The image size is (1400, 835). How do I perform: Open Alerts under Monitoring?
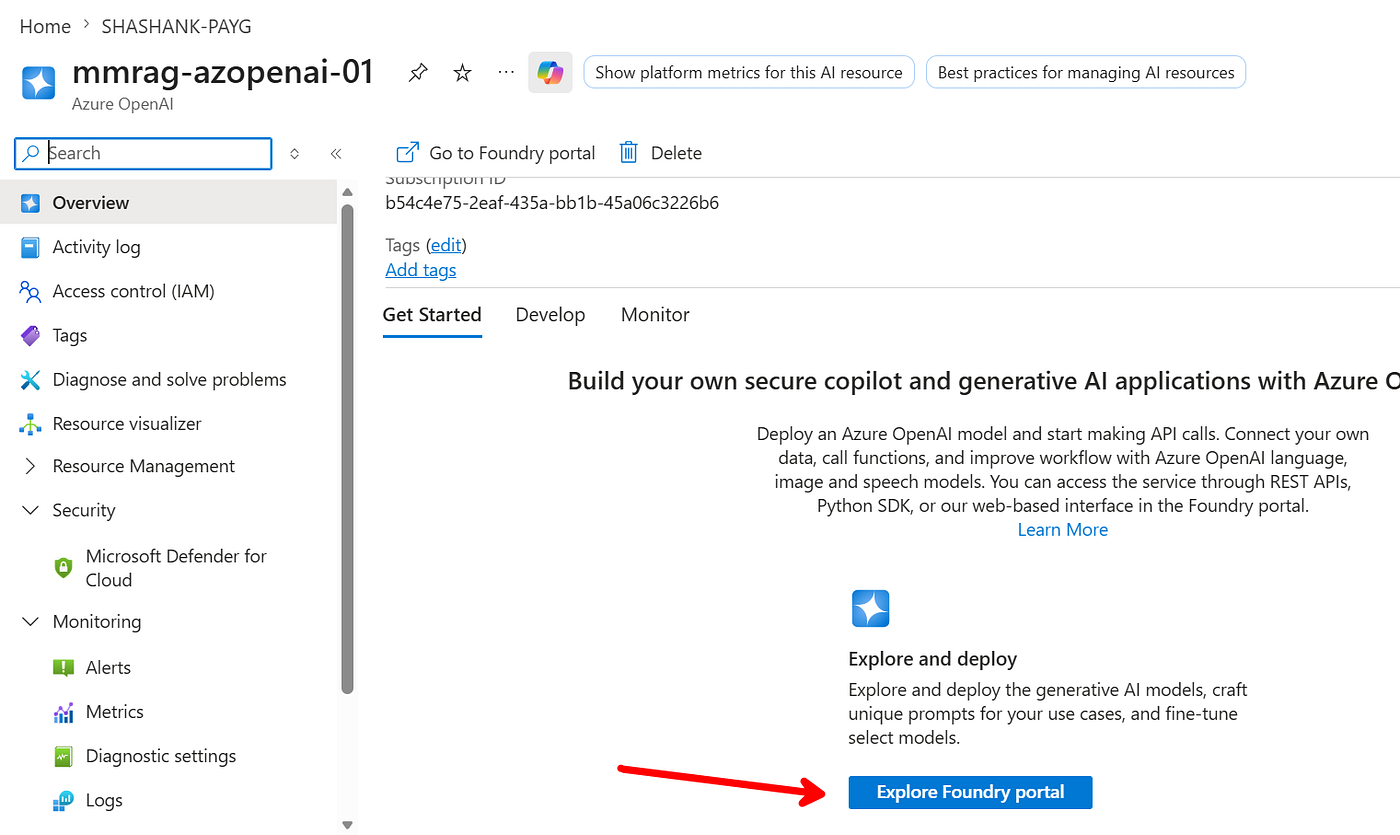pos(108,668)
